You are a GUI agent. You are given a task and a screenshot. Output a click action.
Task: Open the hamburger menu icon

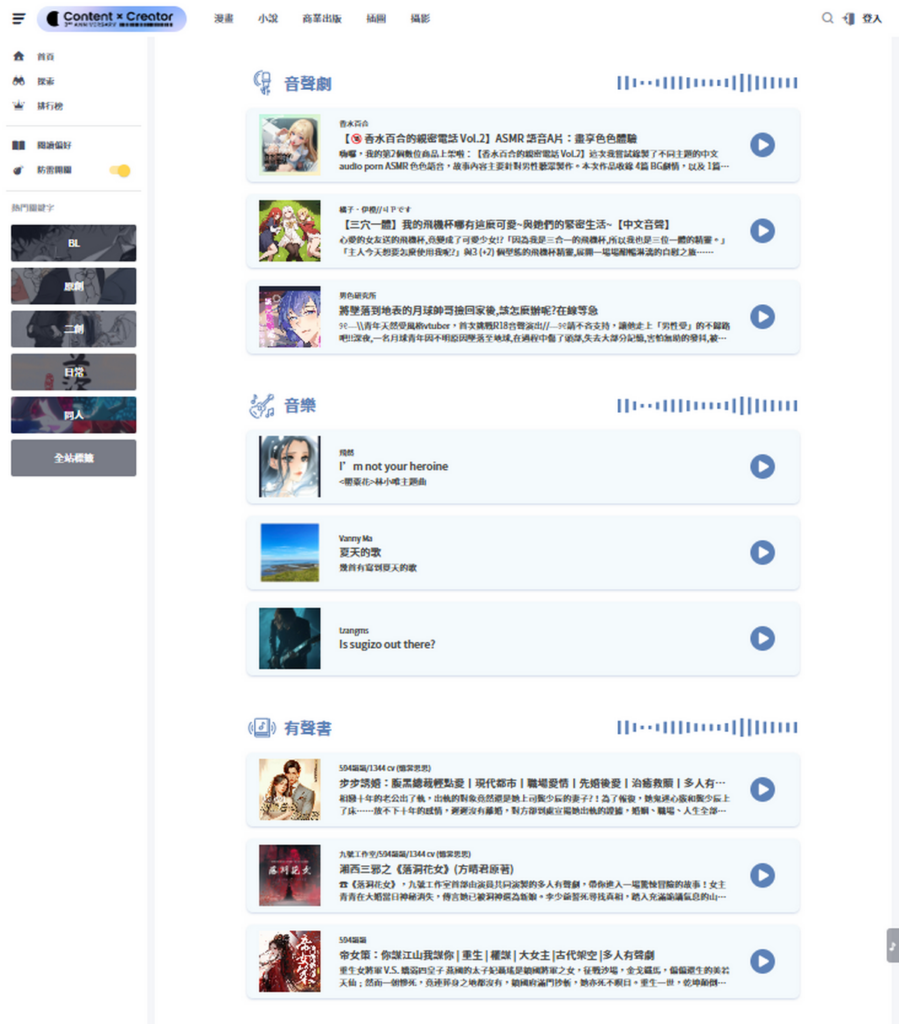(19, 18)
